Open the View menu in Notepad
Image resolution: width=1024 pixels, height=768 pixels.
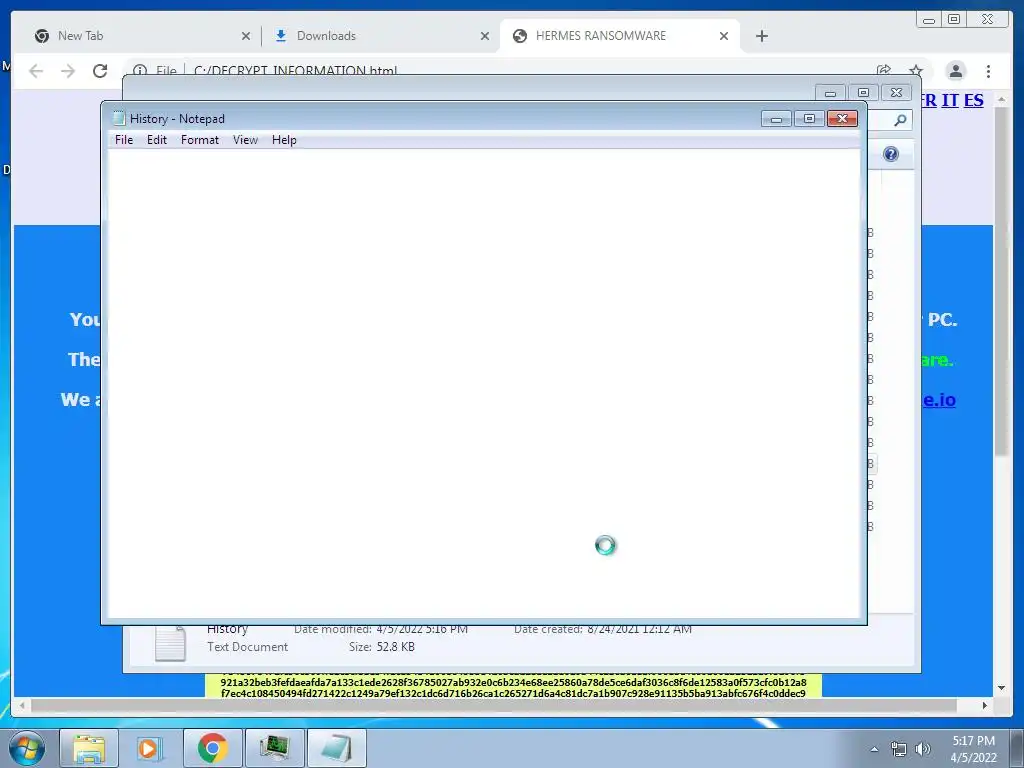click(246, 140)
